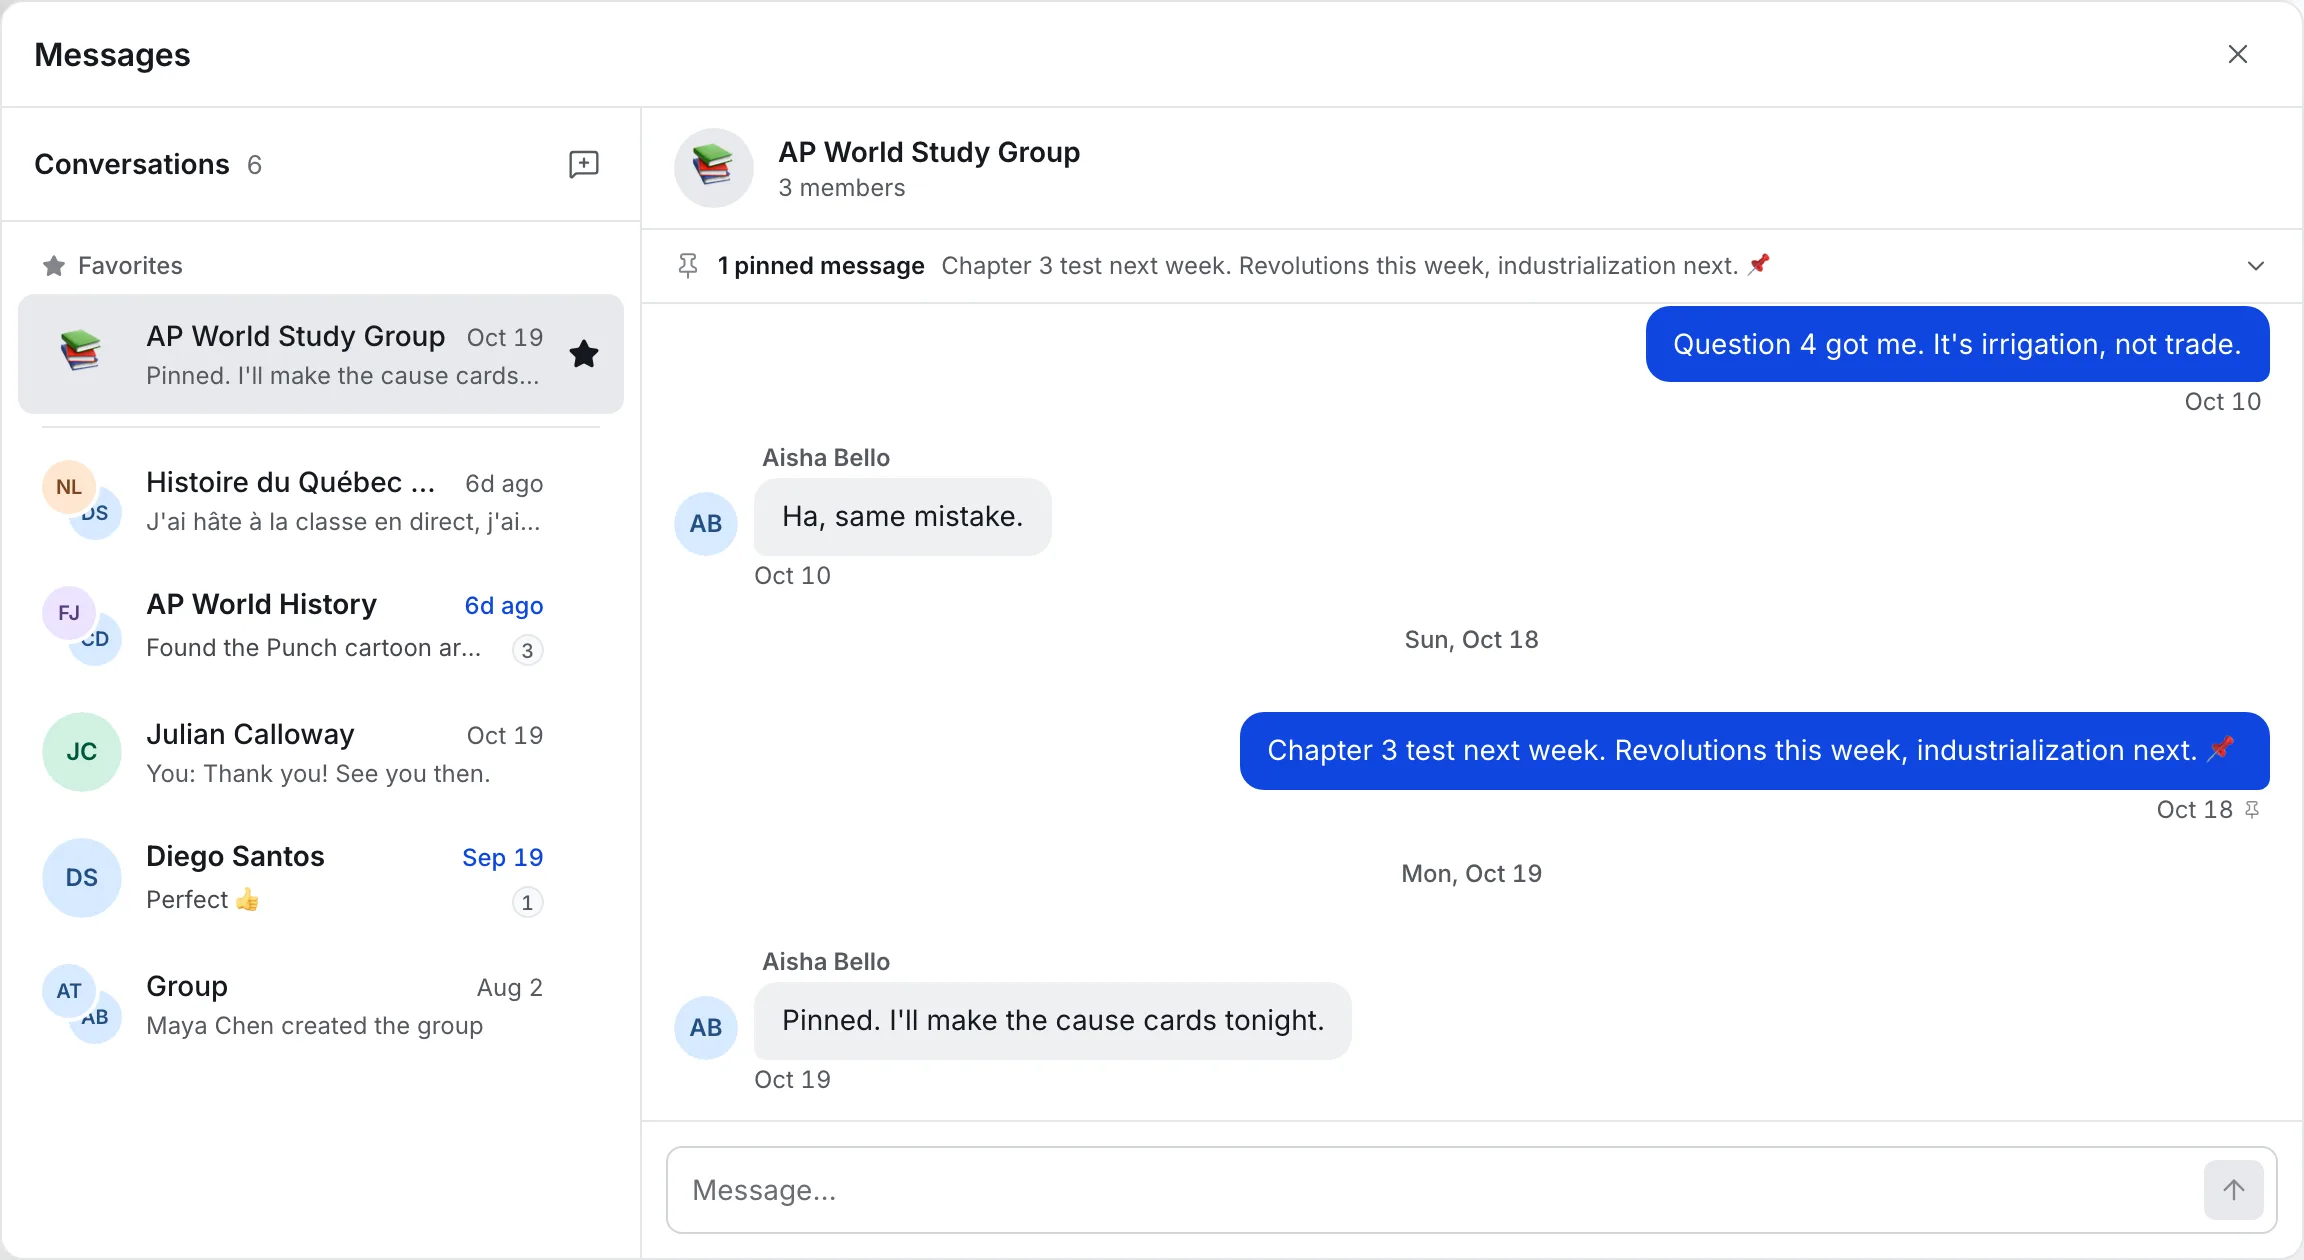2304x1260 pixels.
Task: Click the books avatar in the conversation list
Action: click(x=81, y=352)
